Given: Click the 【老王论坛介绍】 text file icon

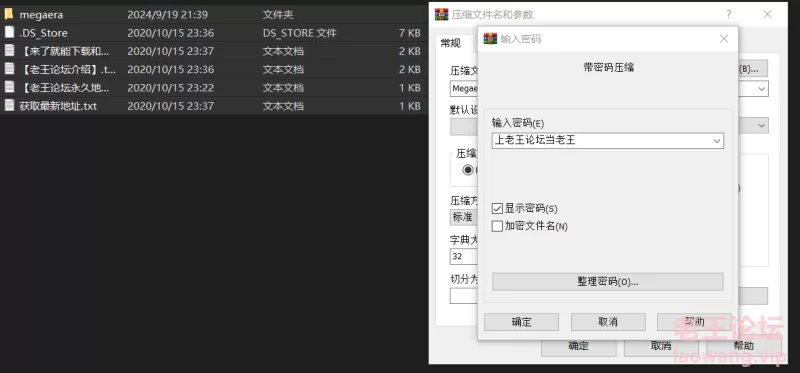Looking at the screenshot, I should point(9,69).
